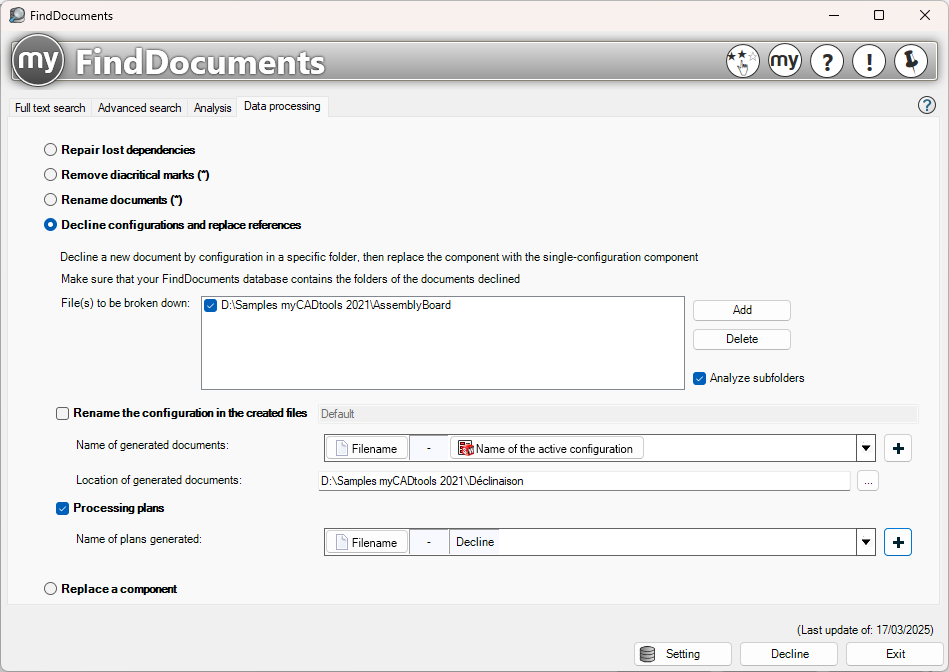
Task: Switch to the Full text search tab
Action: pos(50,108)
